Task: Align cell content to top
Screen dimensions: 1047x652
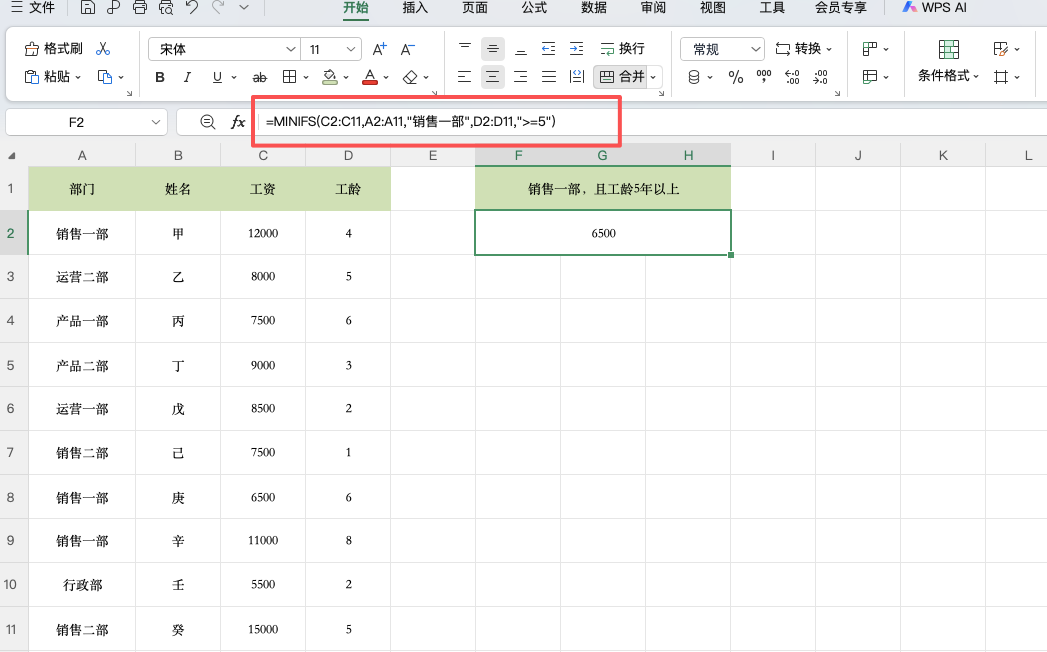Action: [x=465, y=48]
